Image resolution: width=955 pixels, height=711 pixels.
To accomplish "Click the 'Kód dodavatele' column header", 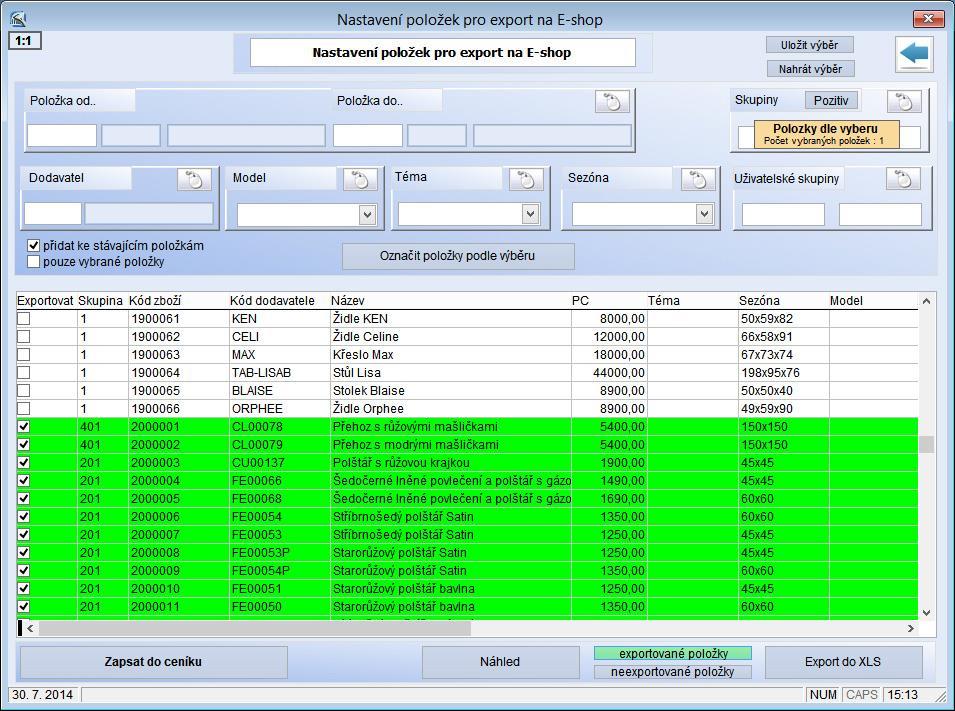I will coord(272,301).
